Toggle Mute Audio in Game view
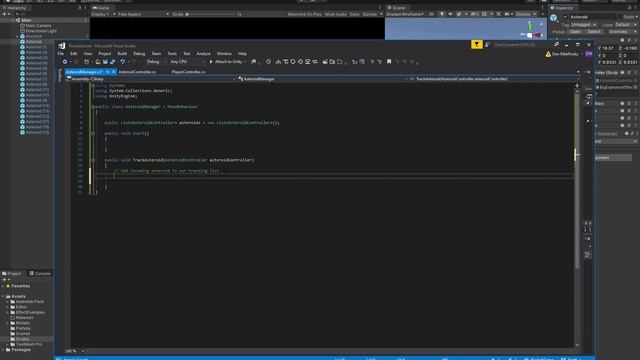This screenshot has width=640, height=360. tap(336, 14)
